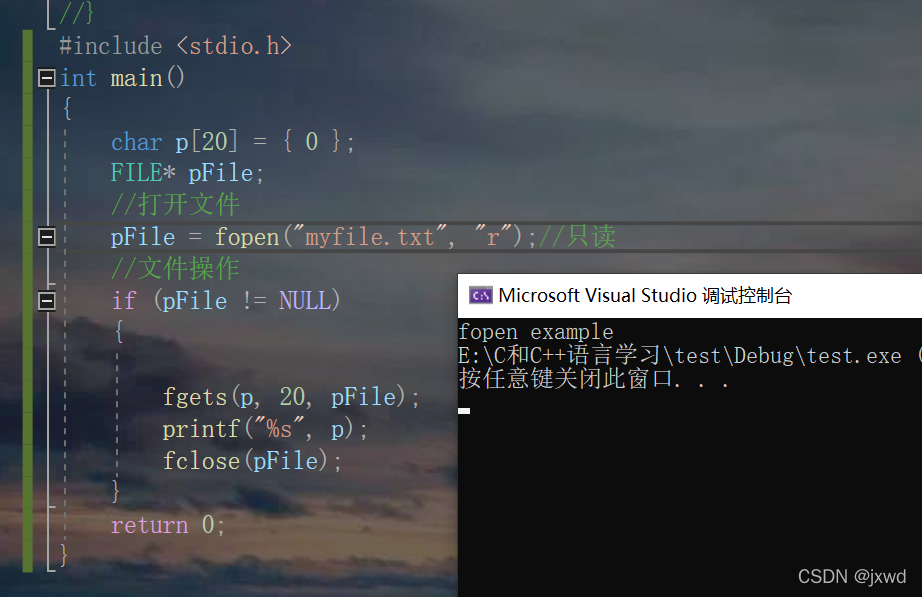This screenshot has width=922, height=597.
Task: Click the return 0 statement
Action: coord(168,525)
